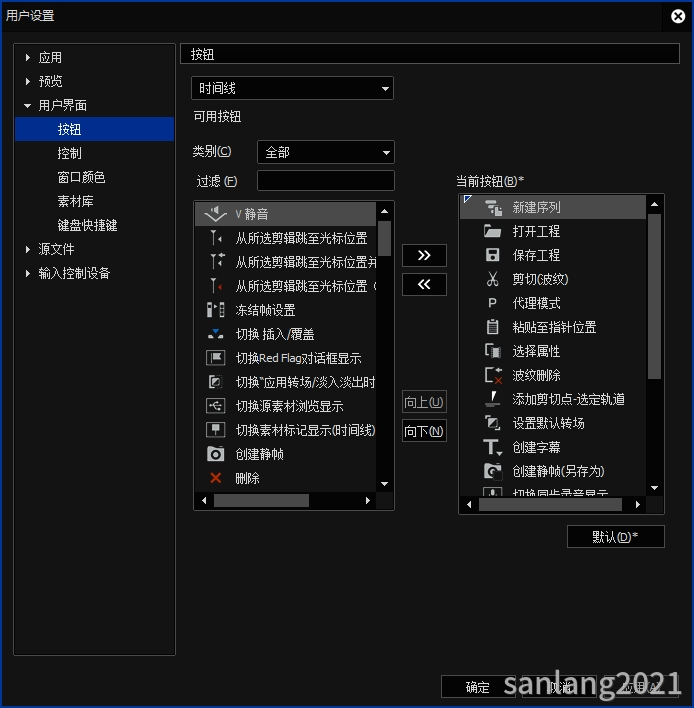Viewport: 694px width, 708px height.
Task: Click the 切换 插入/覆盖 icon
Action: [215, 334]
